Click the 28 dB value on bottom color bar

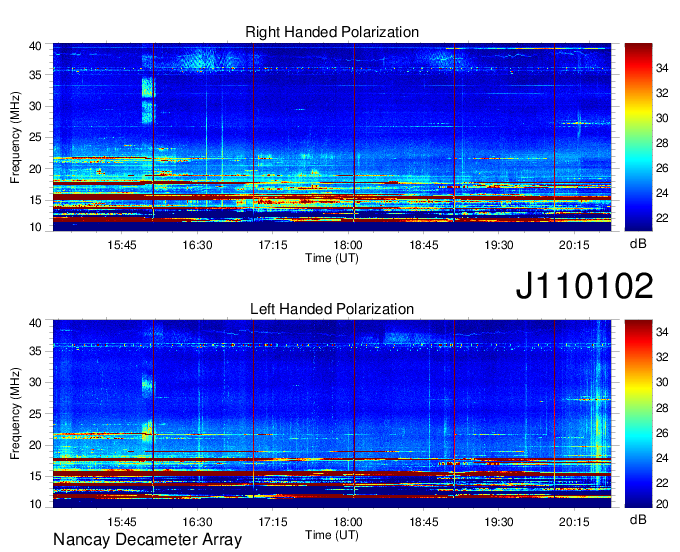click(x=662, y=408)
